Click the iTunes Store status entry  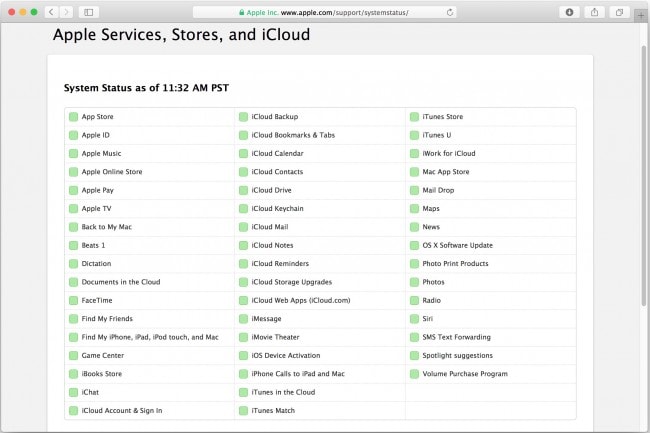[x=442, y=117]
